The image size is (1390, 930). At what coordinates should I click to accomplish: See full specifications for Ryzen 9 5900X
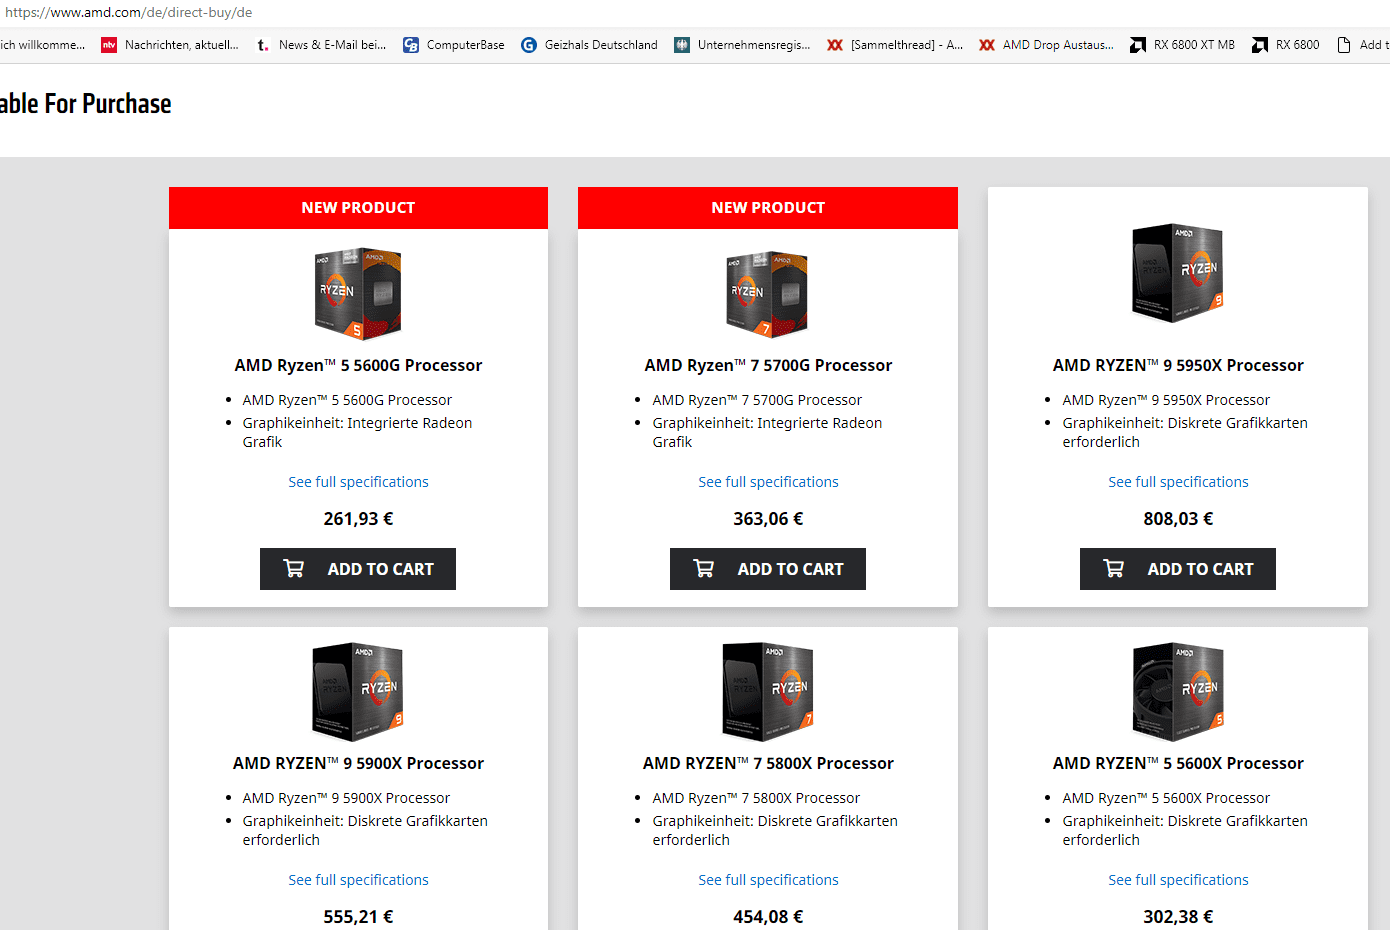coord(358,880)
